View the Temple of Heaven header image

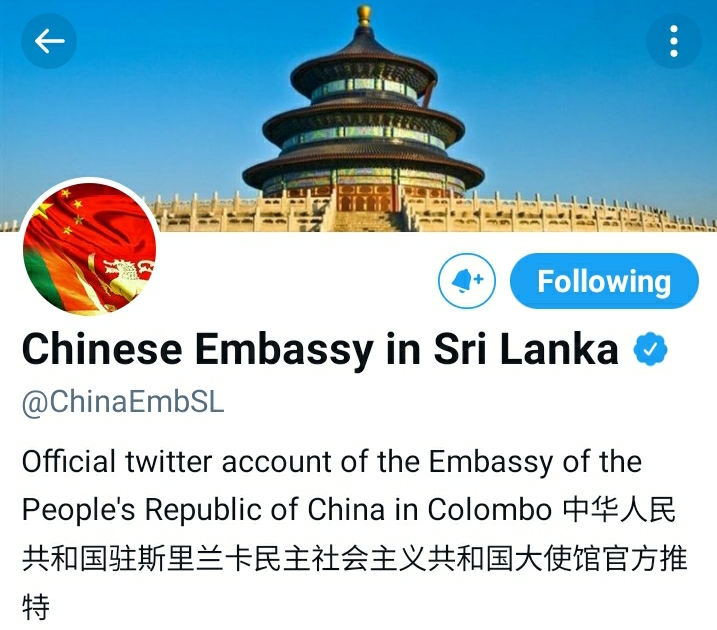coord(358,116)
